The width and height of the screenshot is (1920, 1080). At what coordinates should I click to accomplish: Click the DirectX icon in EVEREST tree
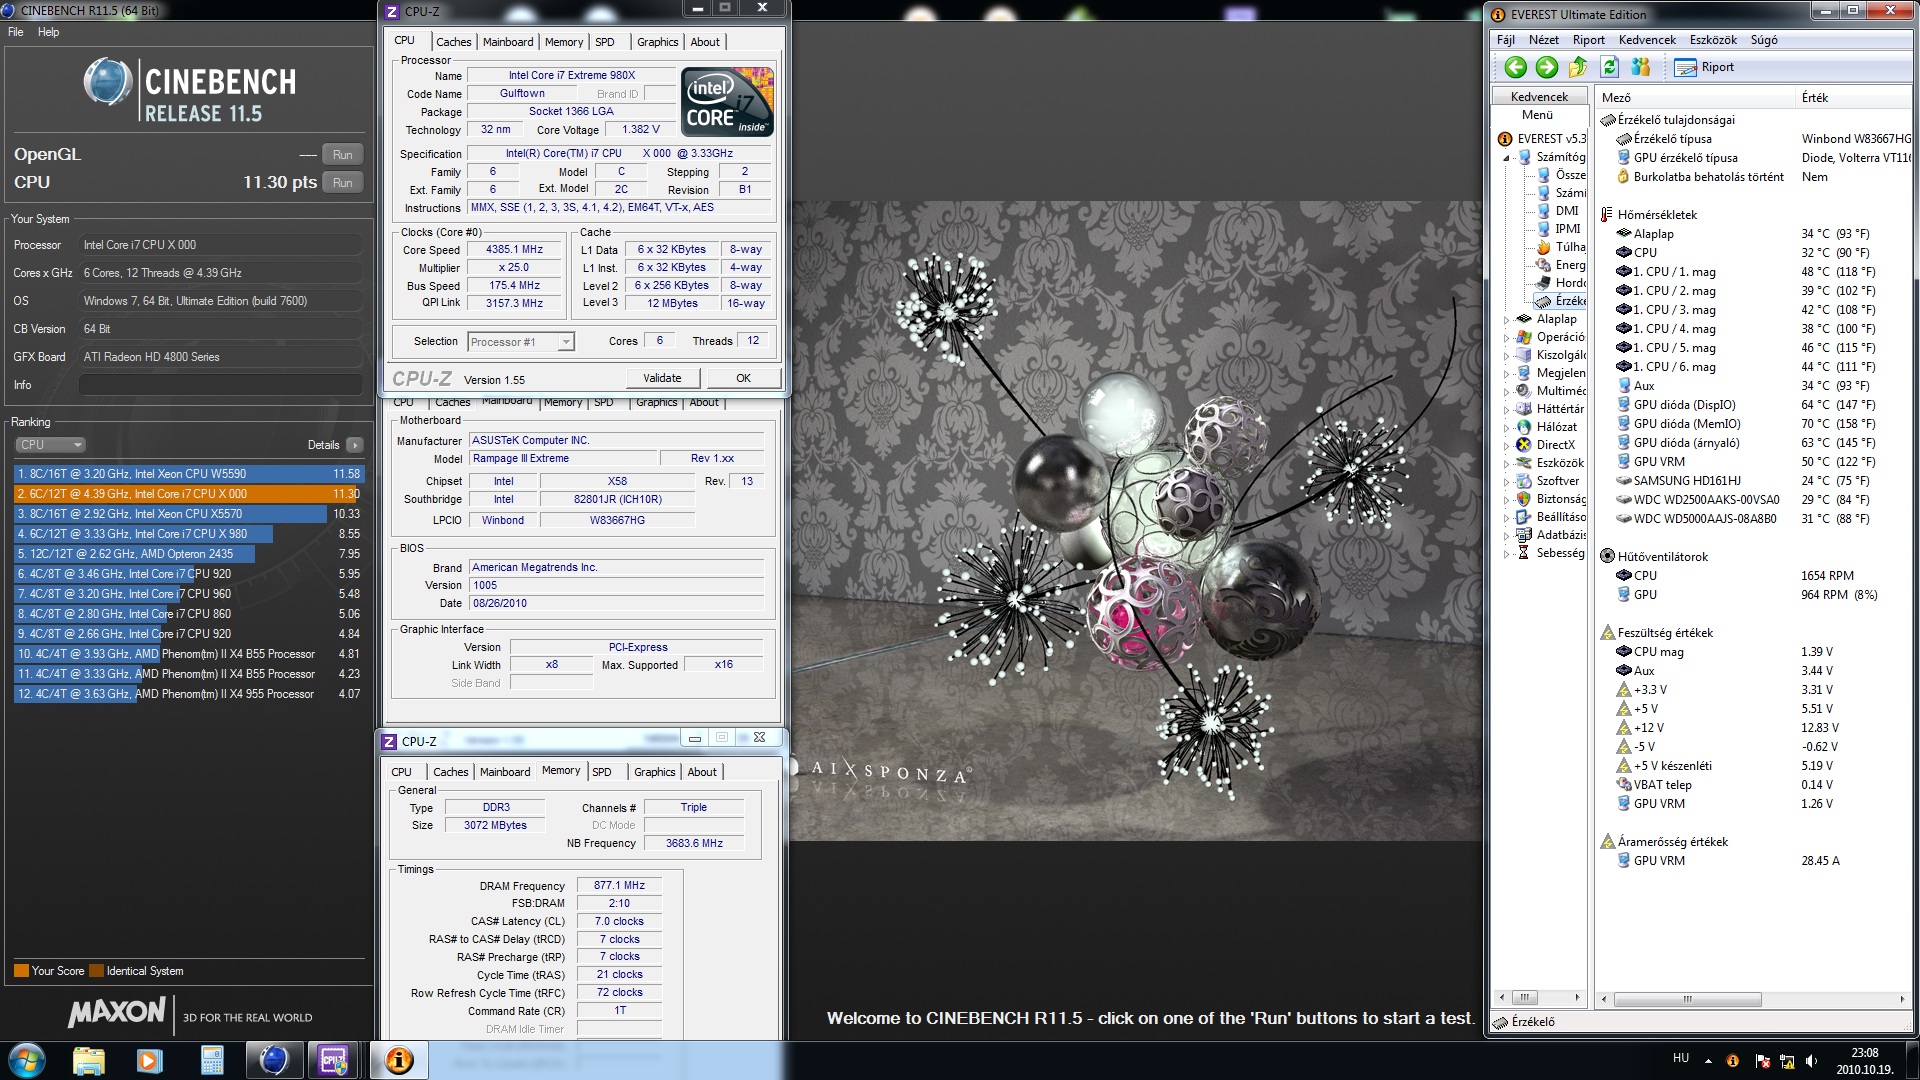1524,445
